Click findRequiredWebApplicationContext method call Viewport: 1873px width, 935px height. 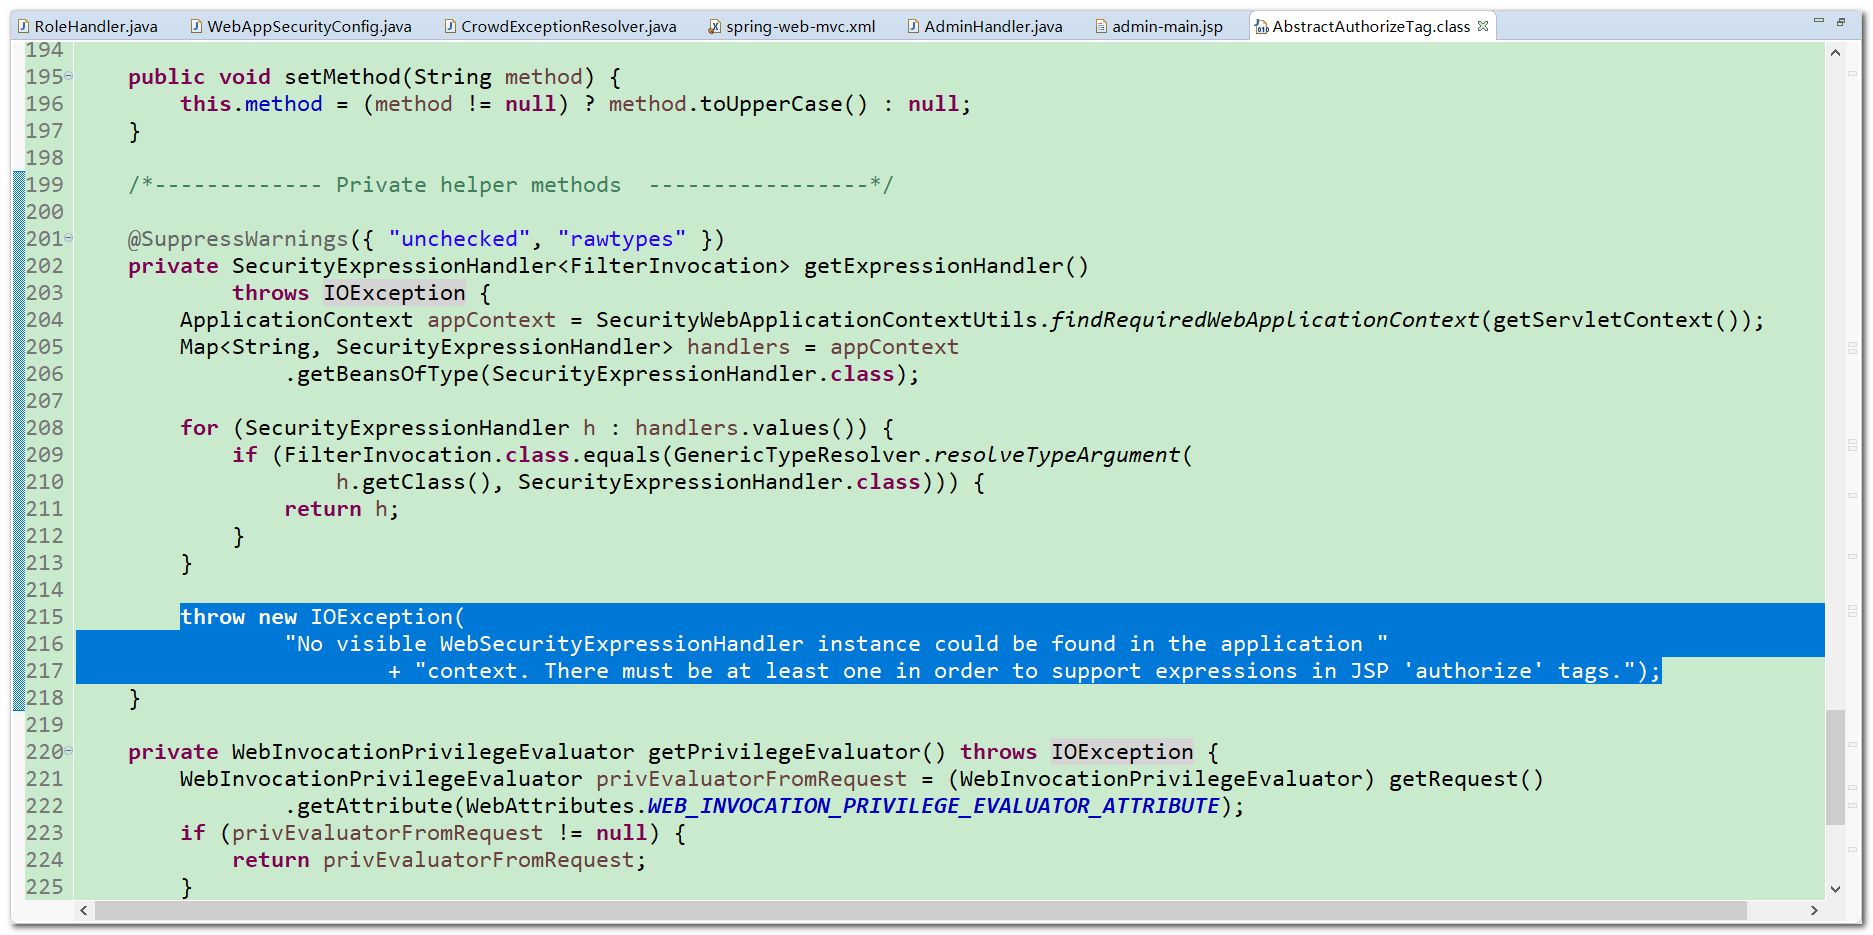coord(1264,320)
